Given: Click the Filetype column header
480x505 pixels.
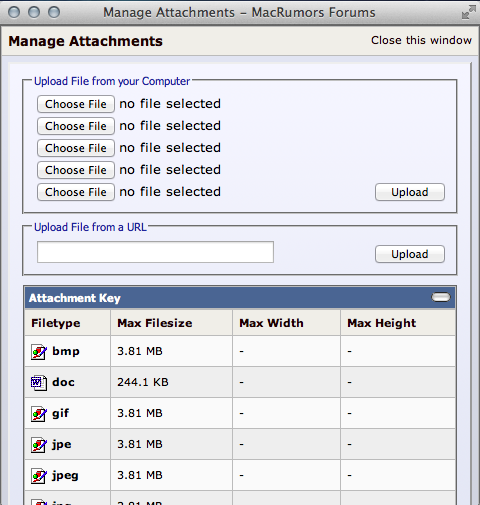Looking at the screenshot, I should click(56, 323).
